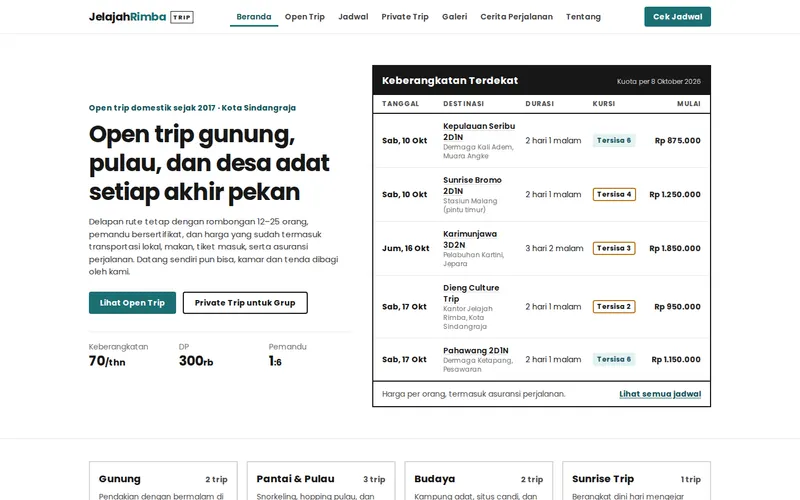The width and height of the screenshot is (800, 500).
Task: Click the Jum, 16 Okt date cell
Action: 406,248
